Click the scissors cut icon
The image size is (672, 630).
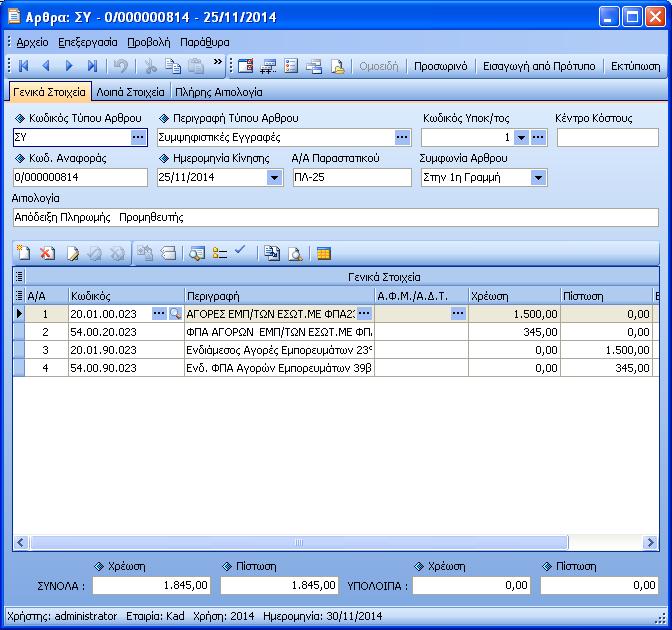coord(150,66)
